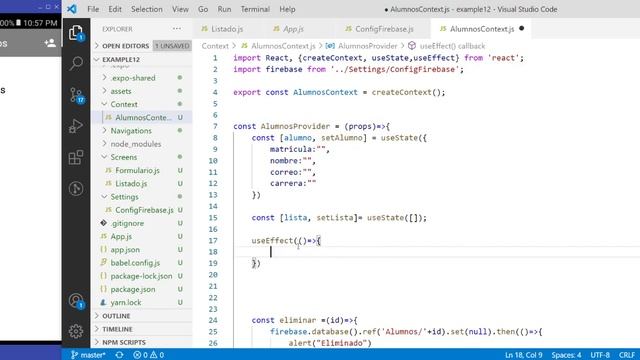This screenshot has height=360, width=640.
Task: Open AlumnosContext.js in file tree
Action: click(142, 117)
